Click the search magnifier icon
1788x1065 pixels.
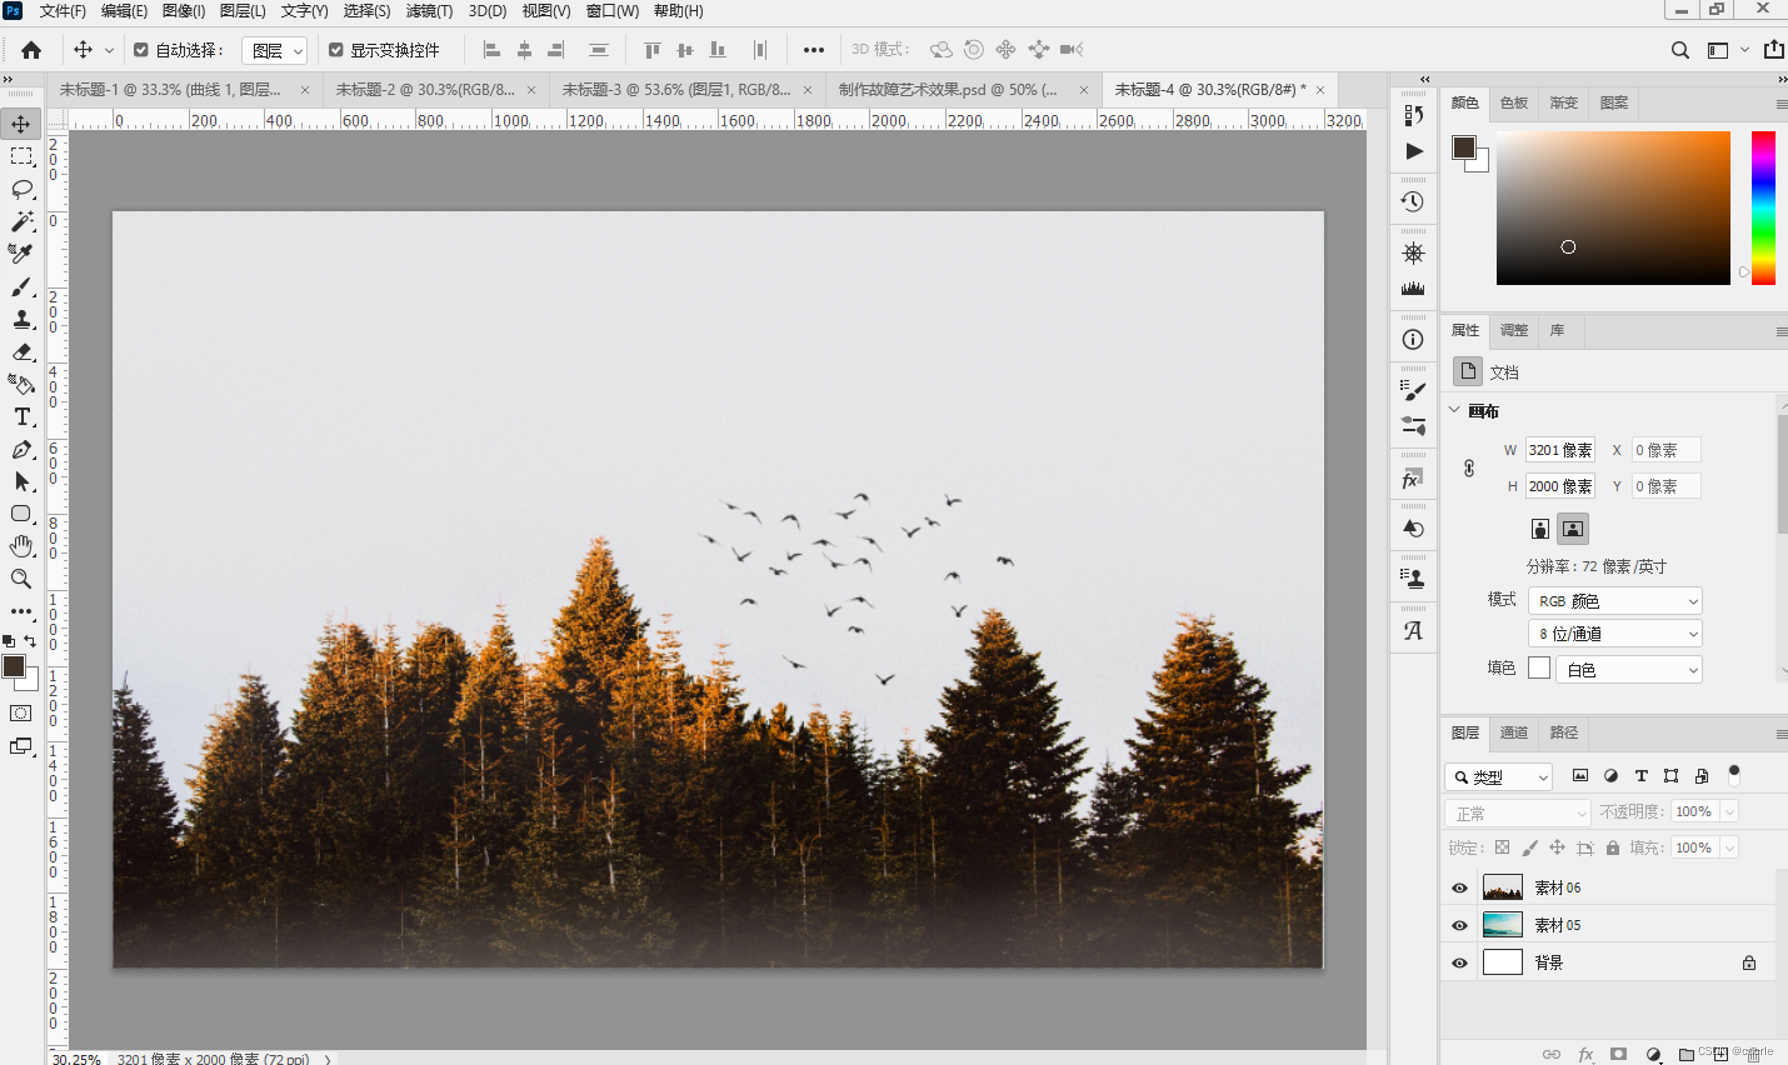tap(1680, 50)
